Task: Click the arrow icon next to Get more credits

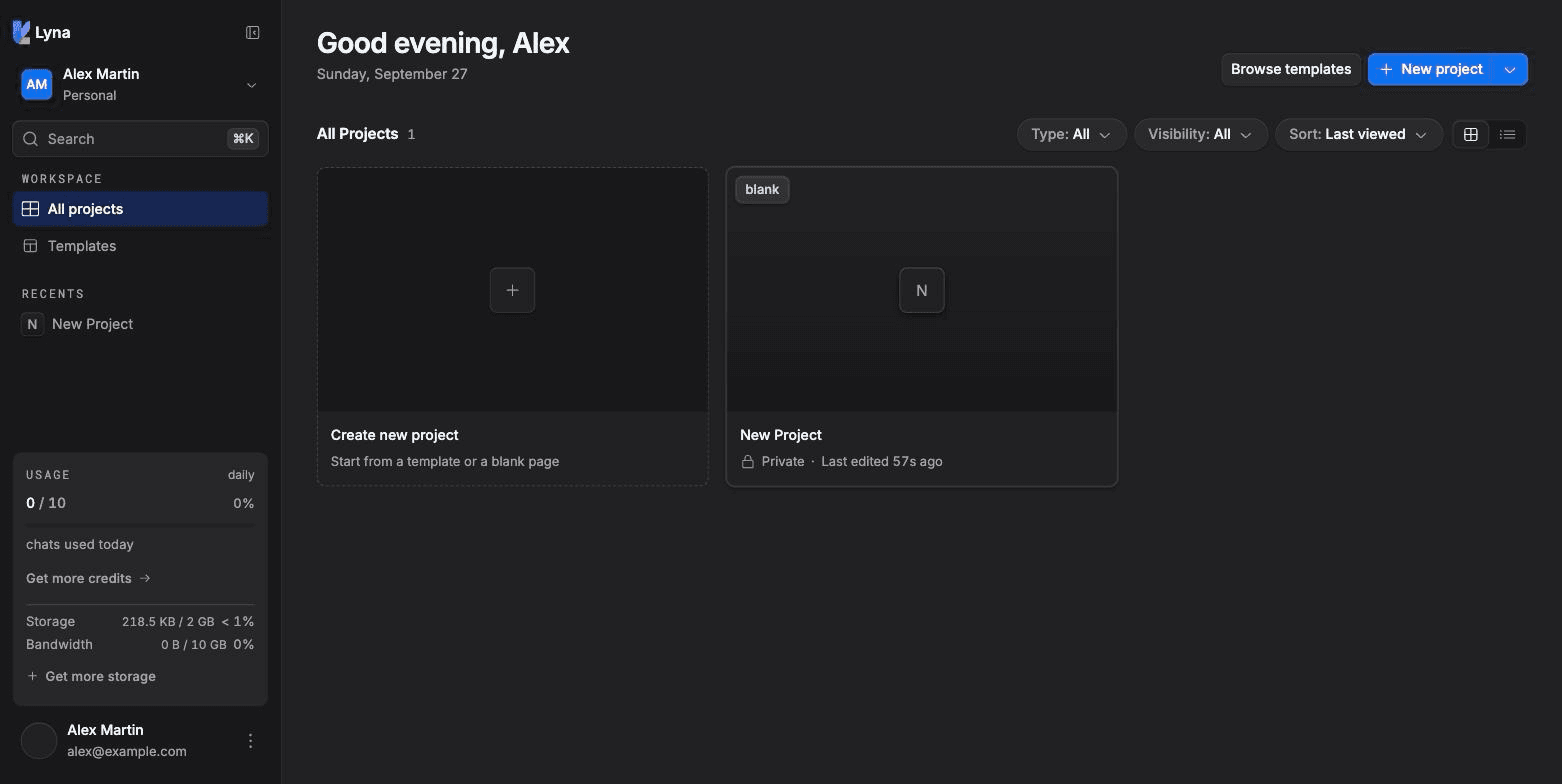Action: (x=145, y=578)
